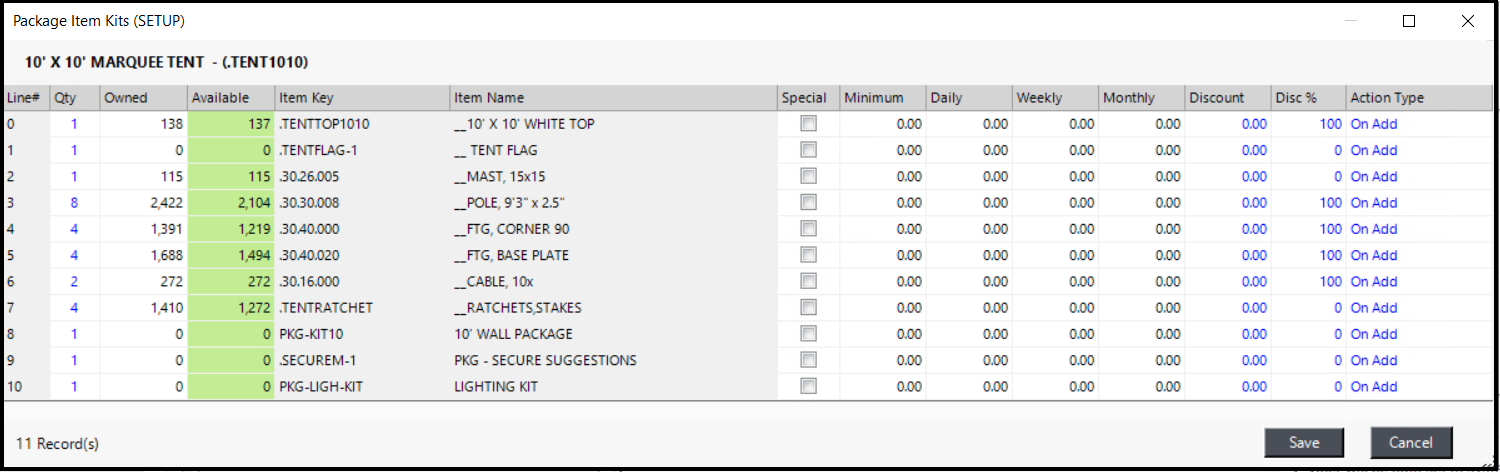Change Action Type for 10' WALL PACKAGE
1500x472 pixels.
pos(1373,334)
